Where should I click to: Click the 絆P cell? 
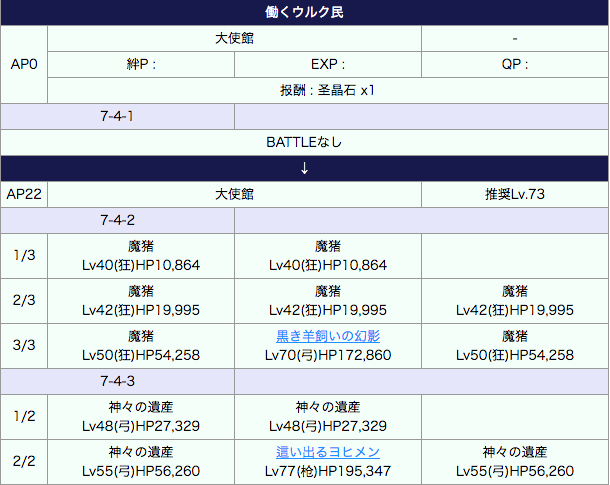pos(141,64)
